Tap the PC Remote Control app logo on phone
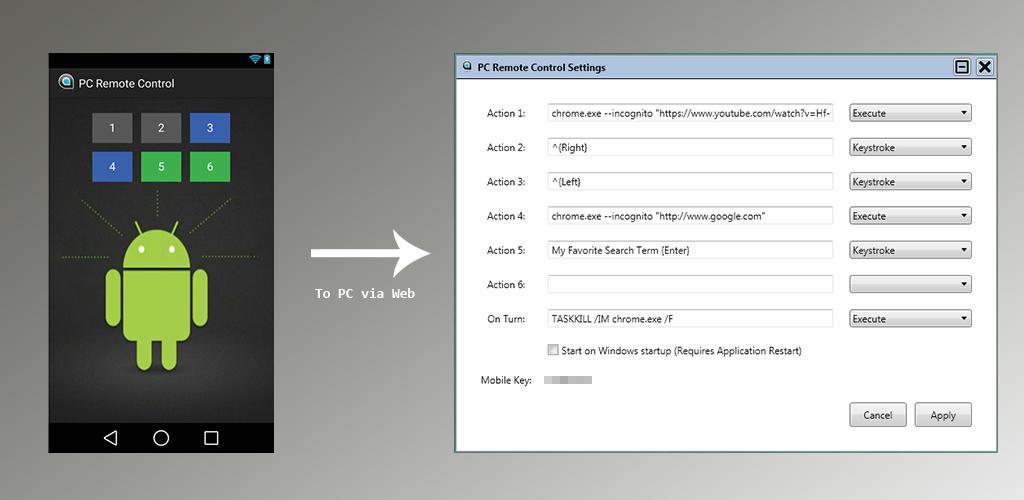1024x500 pixels. [66, 82]
